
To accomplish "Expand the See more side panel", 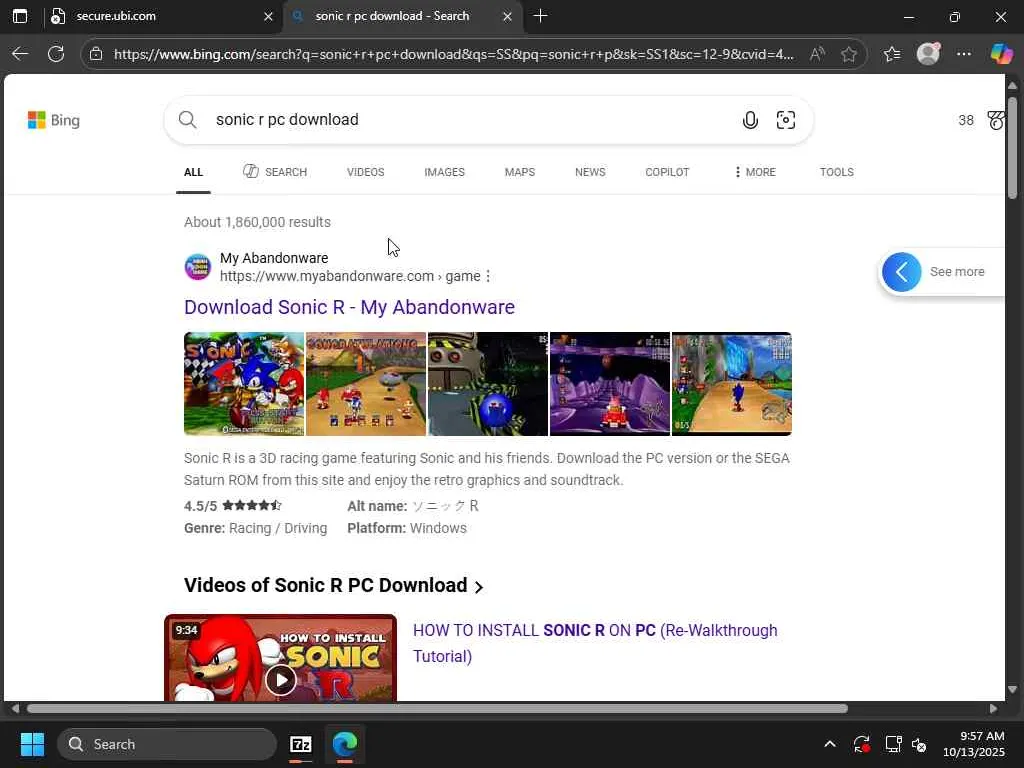I will [x=941, y=272].
